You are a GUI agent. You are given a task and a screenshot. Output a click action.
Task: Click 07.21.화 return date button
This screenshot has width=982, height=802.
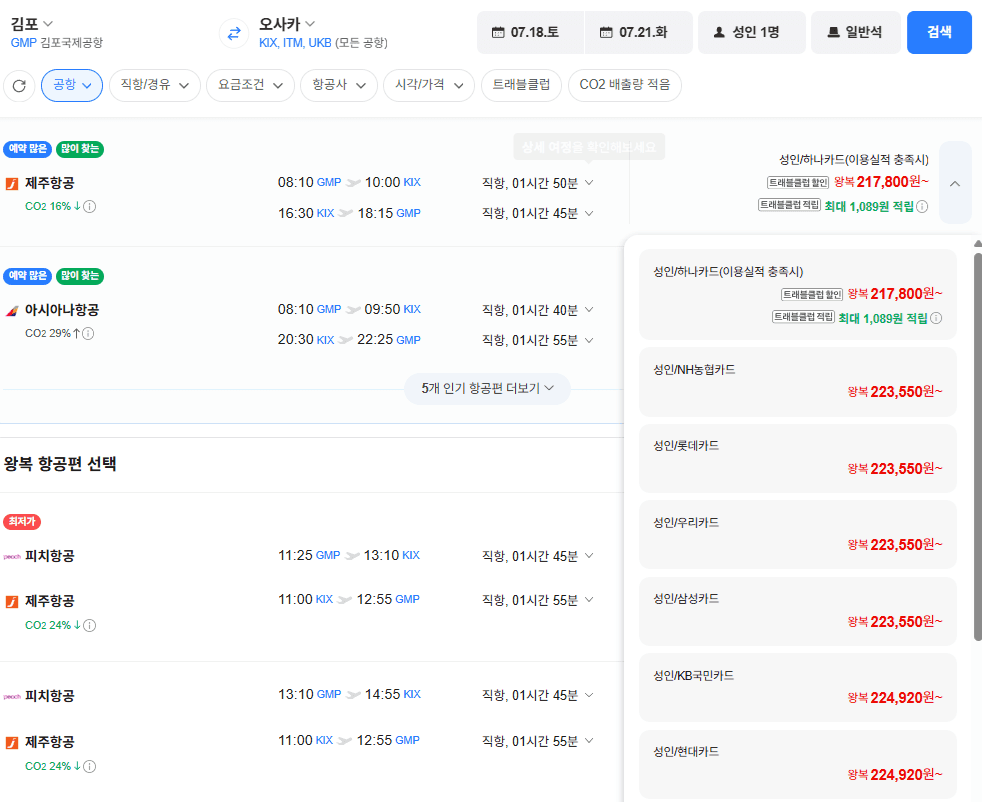639,32
